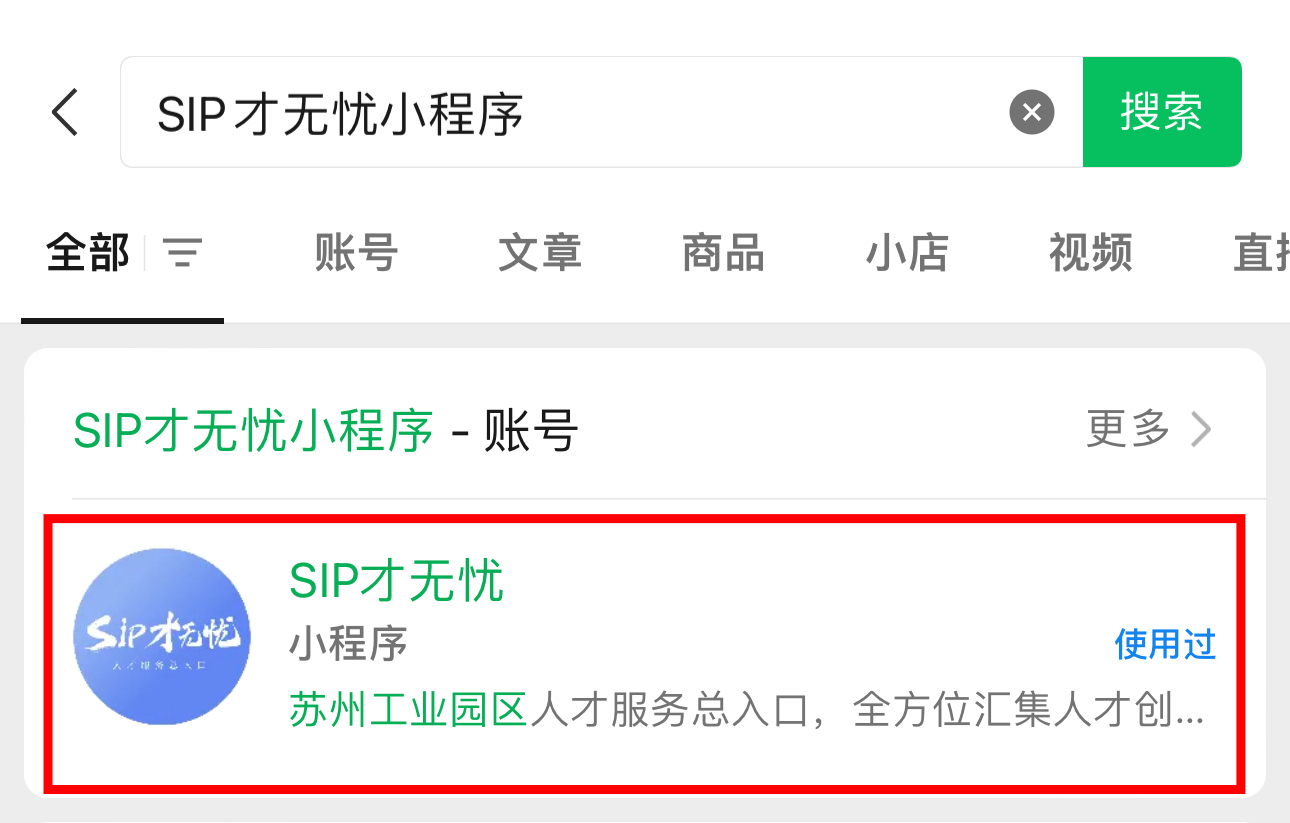Open the SIP才无忧 result title
1290x823 pixels.
(x=397, y=581)
